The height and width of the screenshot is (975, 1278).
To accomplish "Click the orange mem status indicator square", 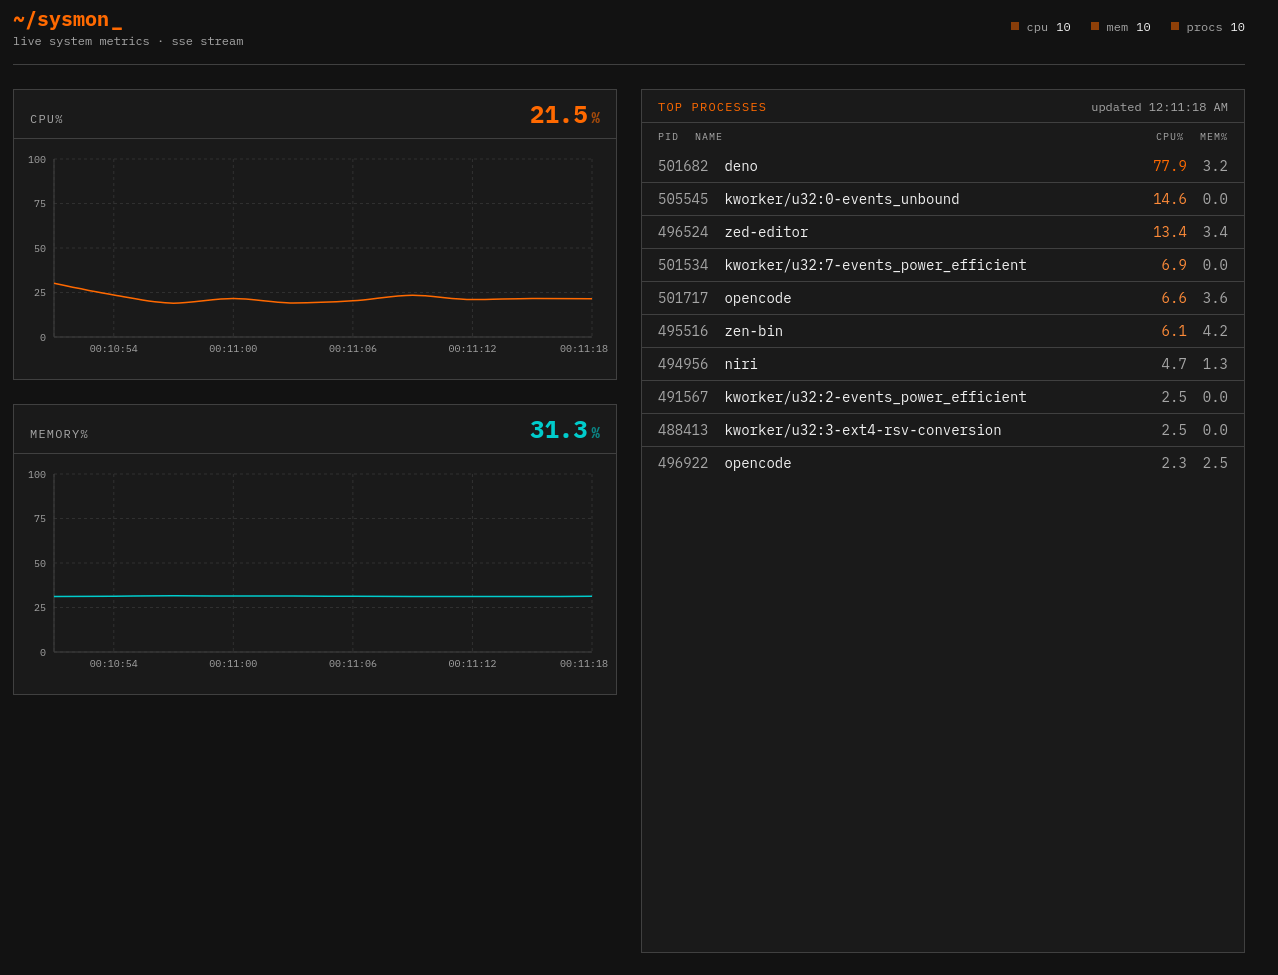I will point(1095,26).
